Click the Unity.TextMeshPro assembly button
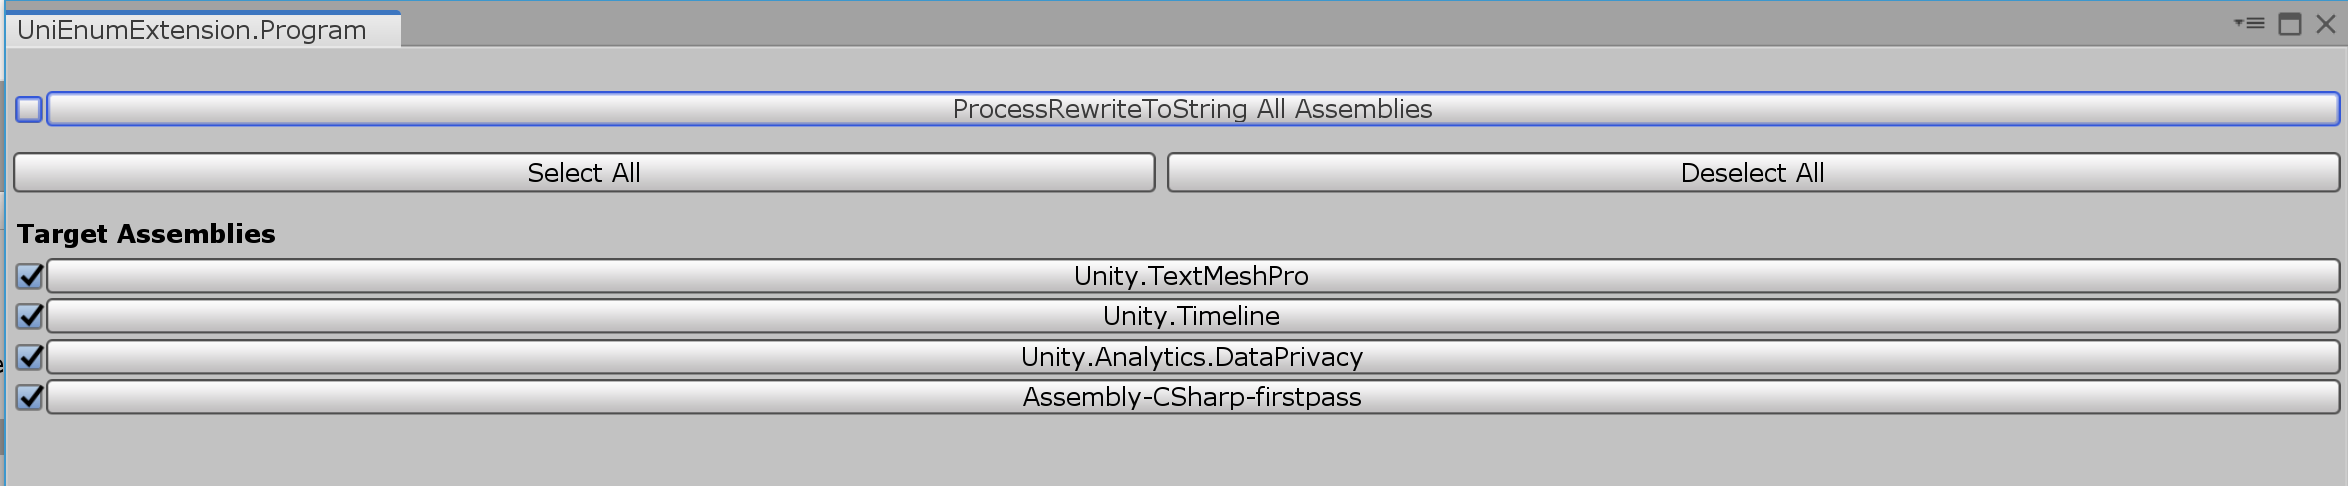Image resolution: width=2348 pixels, height=486 pixels. (x=1192, y=276)
